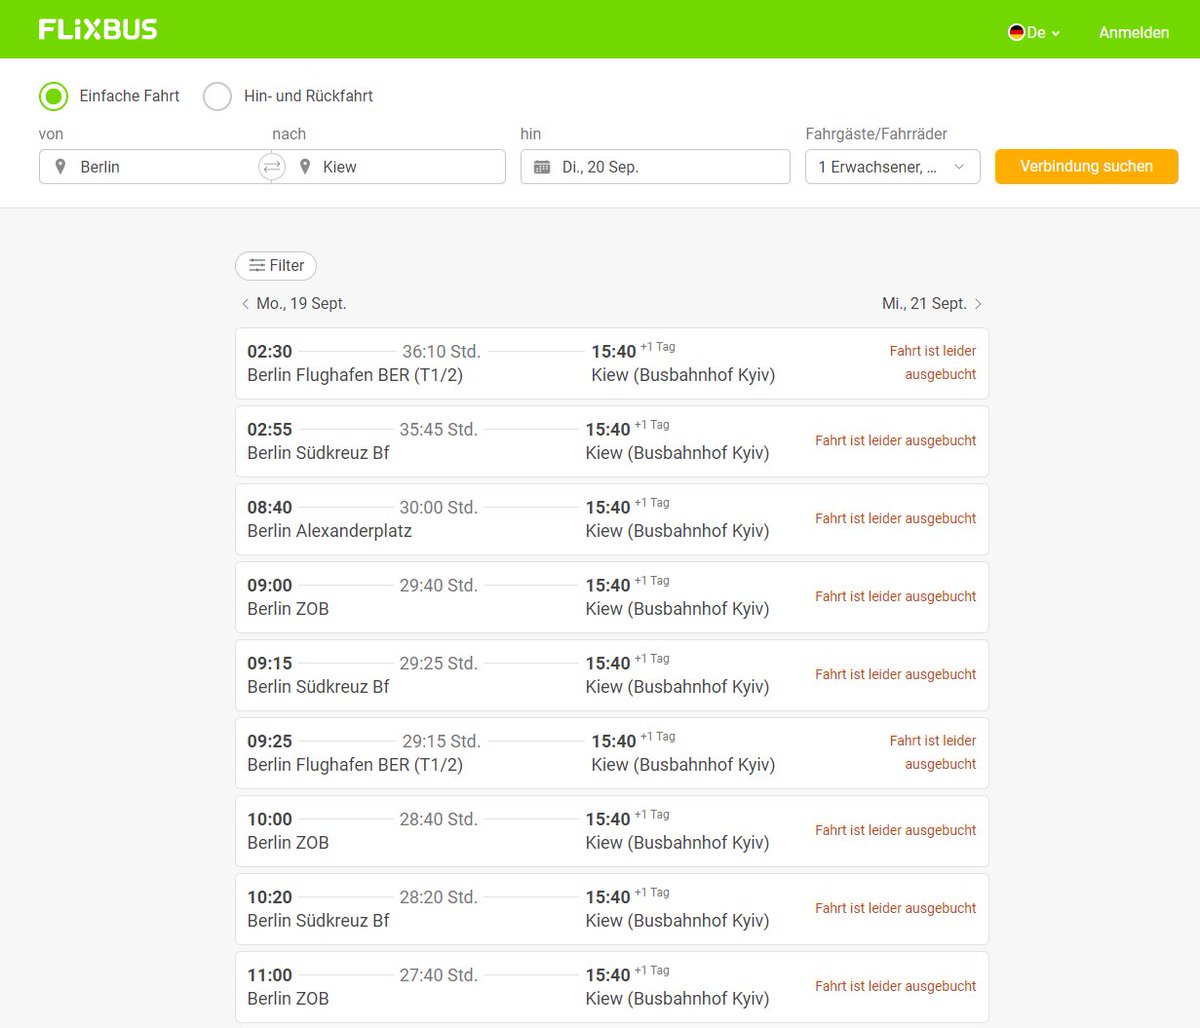Open the Fahrgäste/Fahrräder passenger dropdown
Viewport: 1200px width, 1028px height.
coord(892,167)
